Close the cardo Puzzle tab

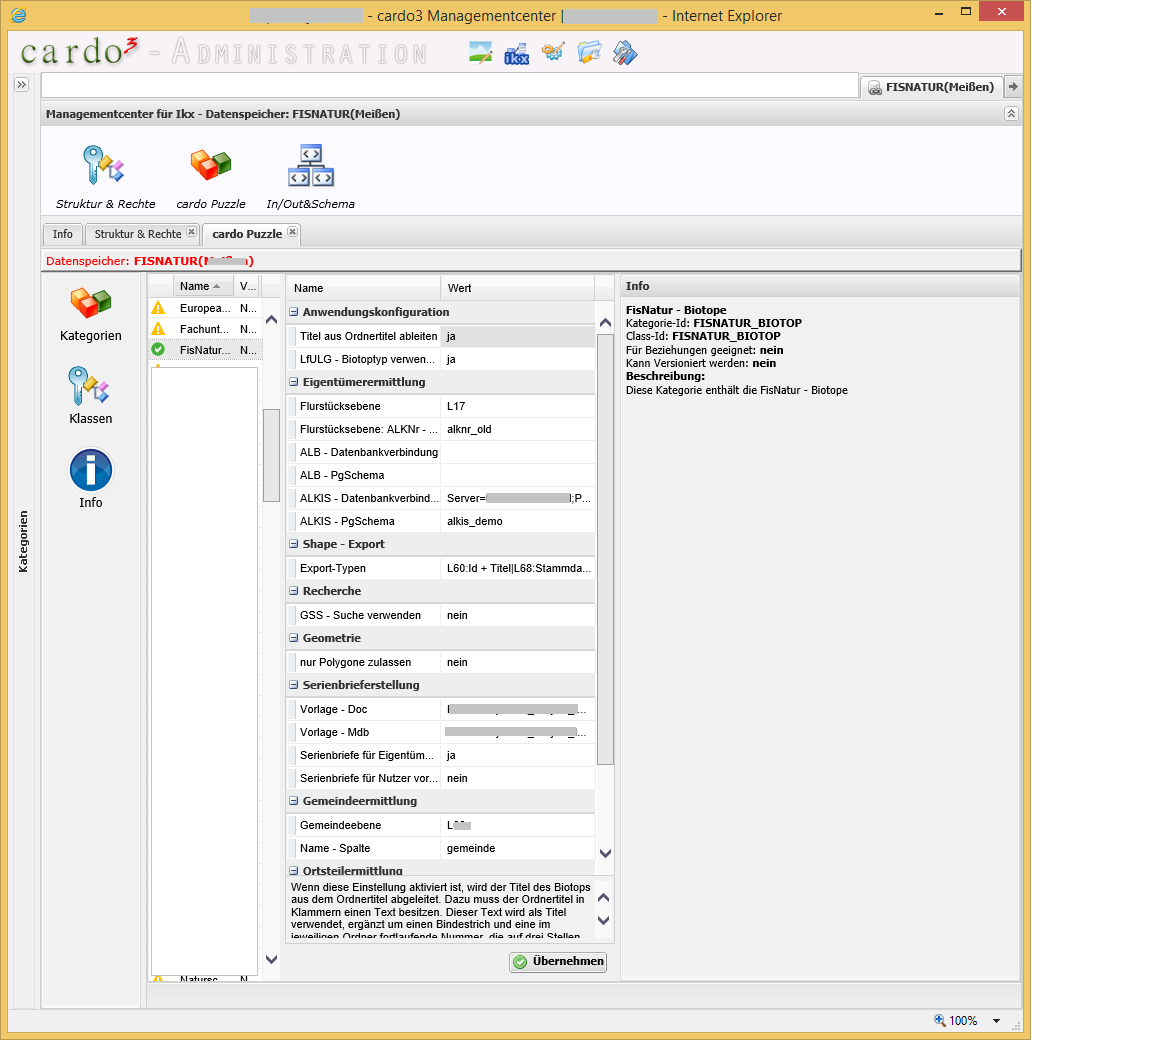tap(292, 232)
